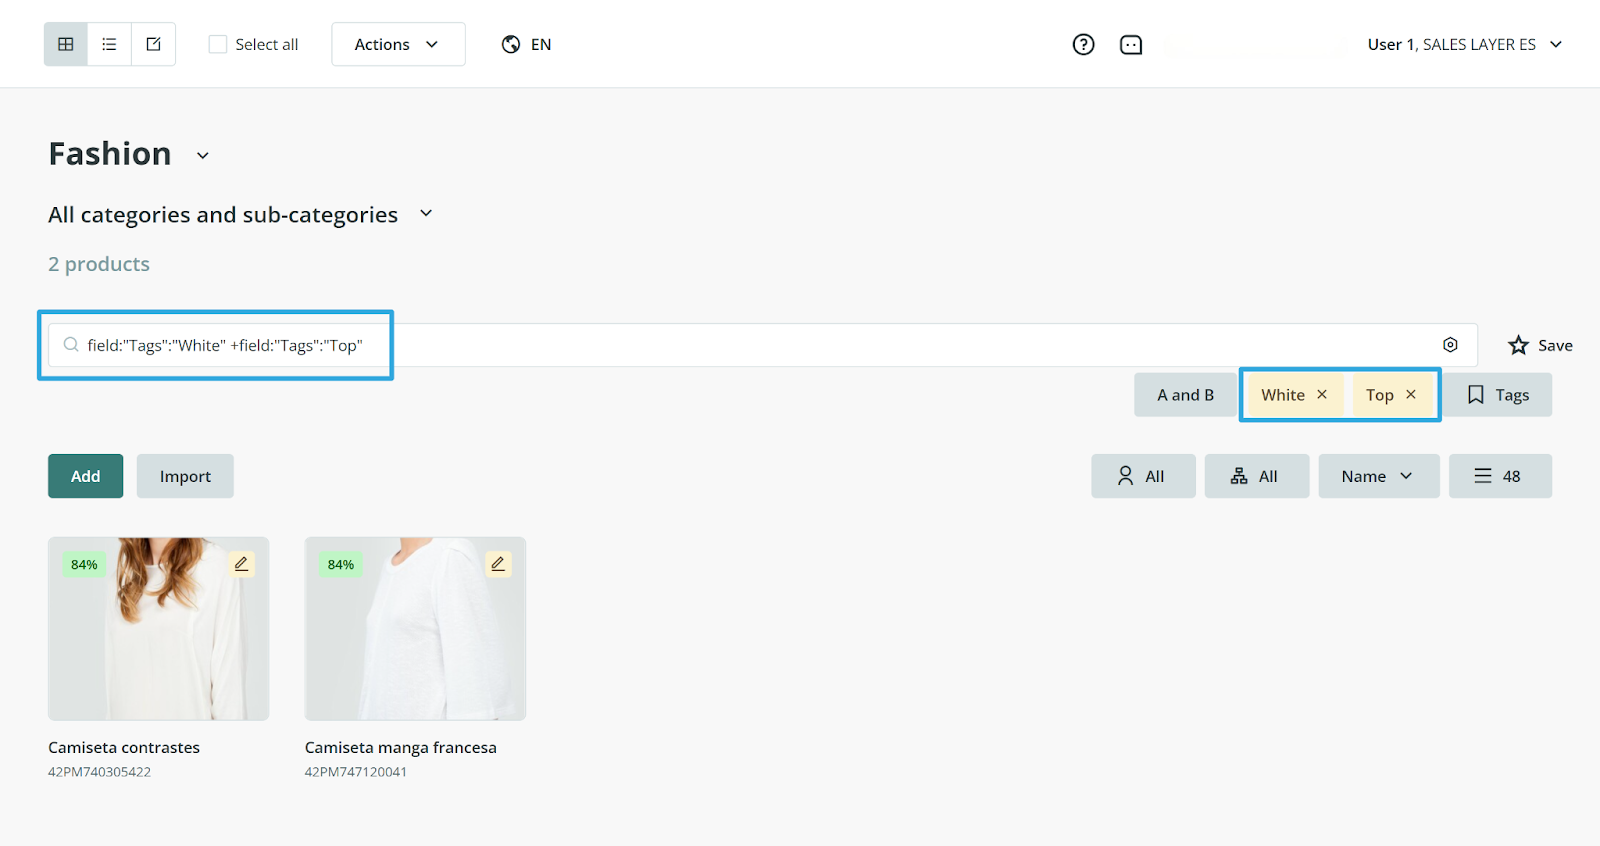This screenshot has height=846, width=1600.
Task: Click reference 42PM747120041
Action: point(356,772)
